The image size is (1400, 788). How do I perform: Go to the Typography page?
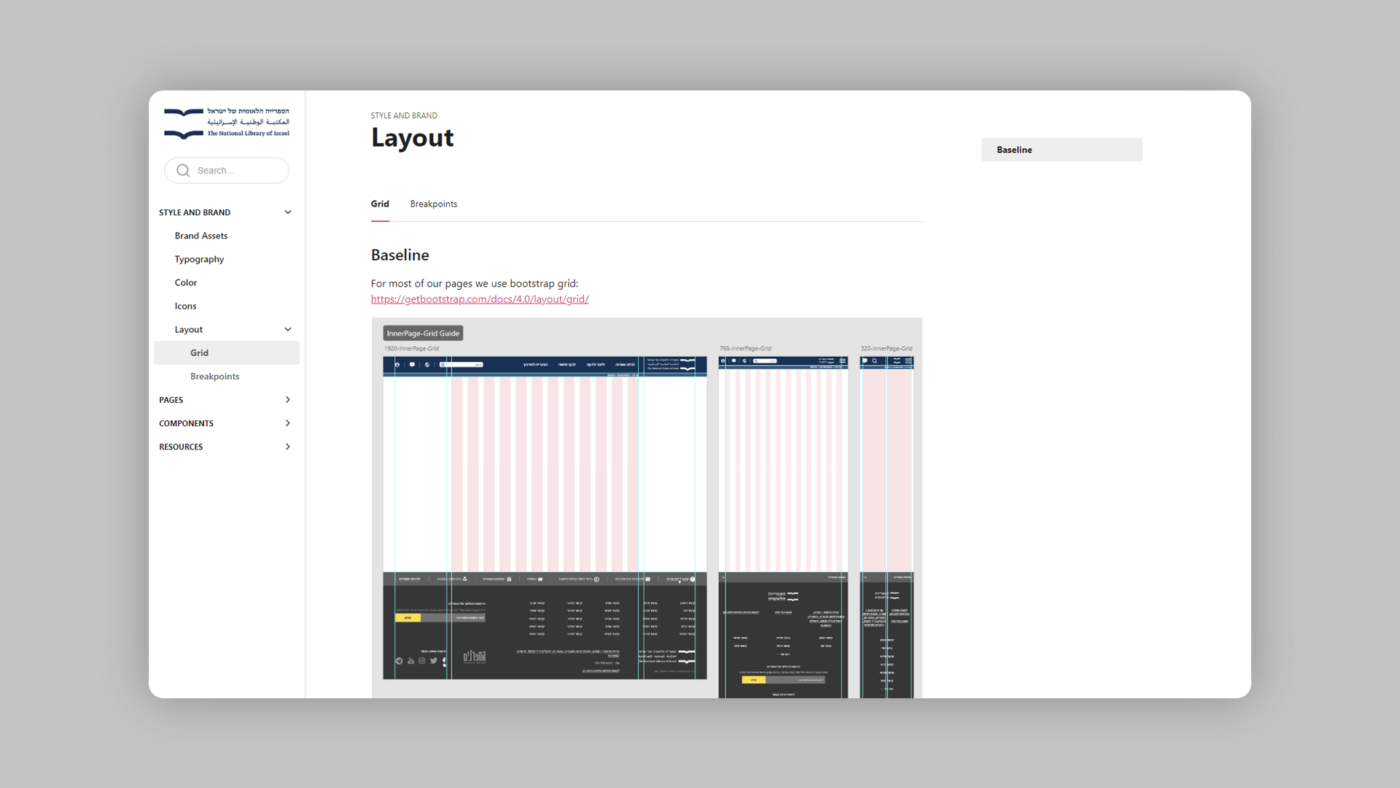point(199,259)
